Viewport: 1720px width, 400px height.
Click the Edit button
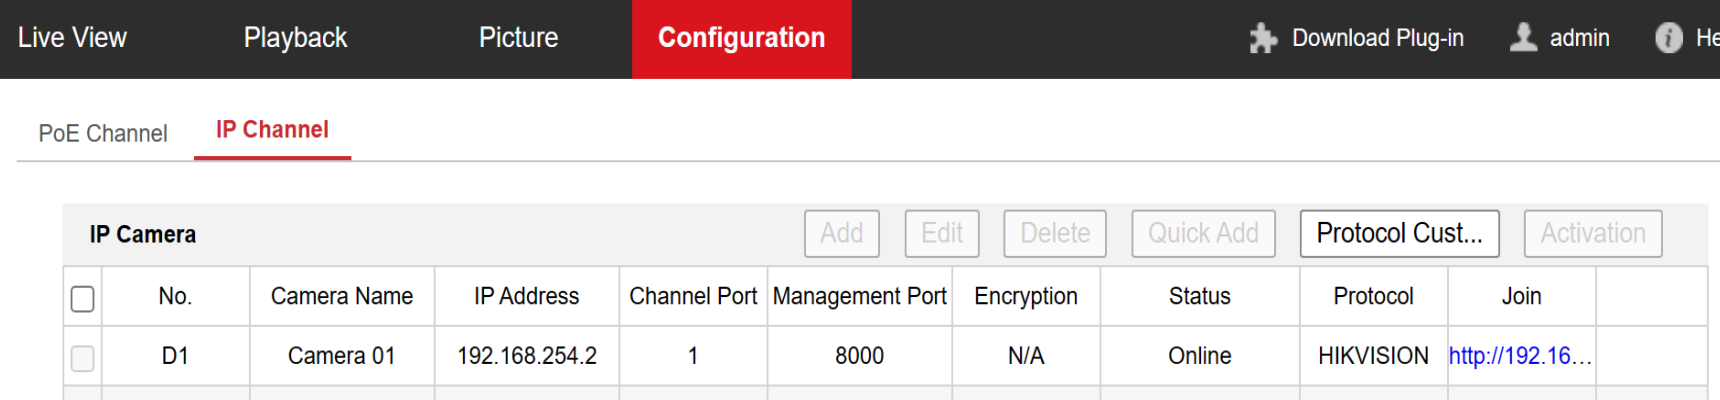point(941,233)
